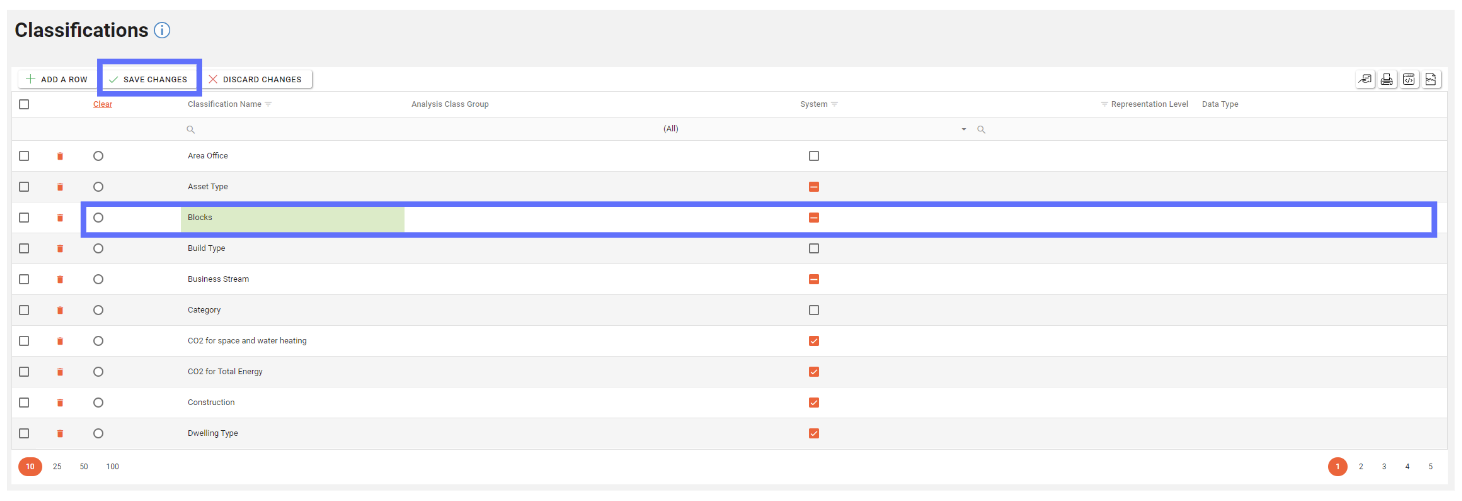Image resolution: width=1462 pixels, height=501 pixels.
Task: Go to page 3 of results
Action: 1384,467
